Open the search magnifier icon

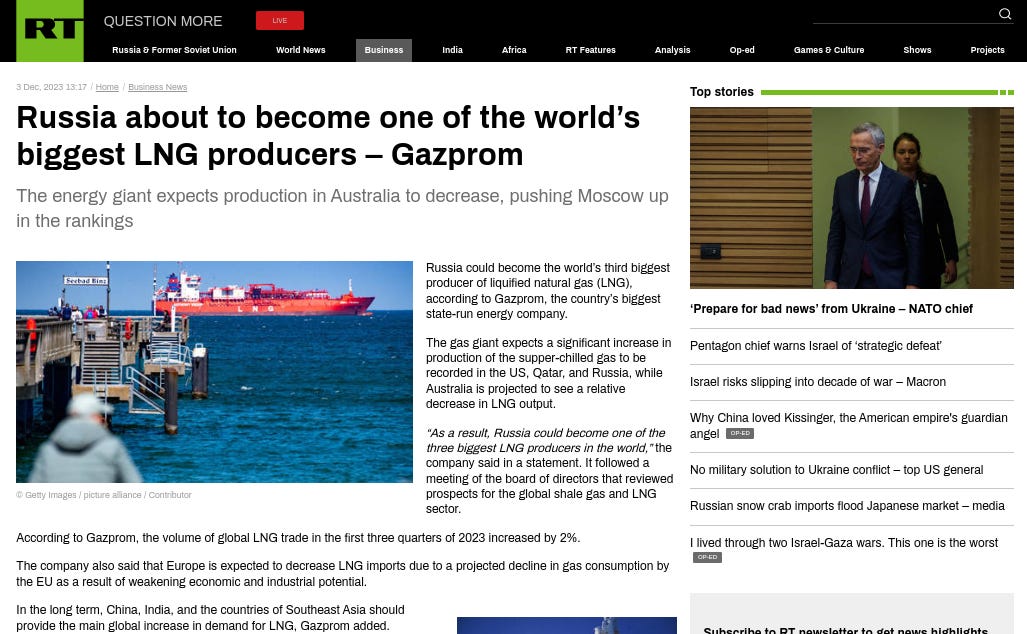point(1005,14)
